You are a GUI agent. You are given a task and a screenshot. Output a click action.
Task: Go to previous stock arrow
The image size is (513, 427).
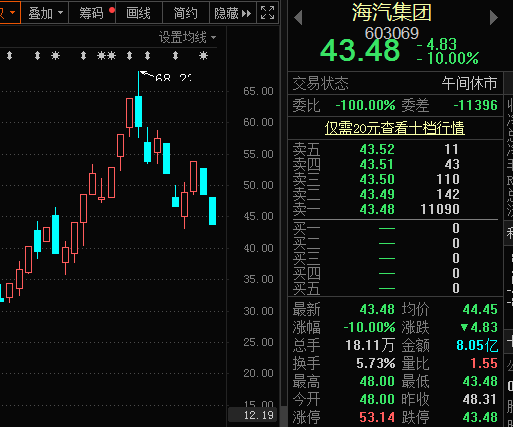pos(298,17)
